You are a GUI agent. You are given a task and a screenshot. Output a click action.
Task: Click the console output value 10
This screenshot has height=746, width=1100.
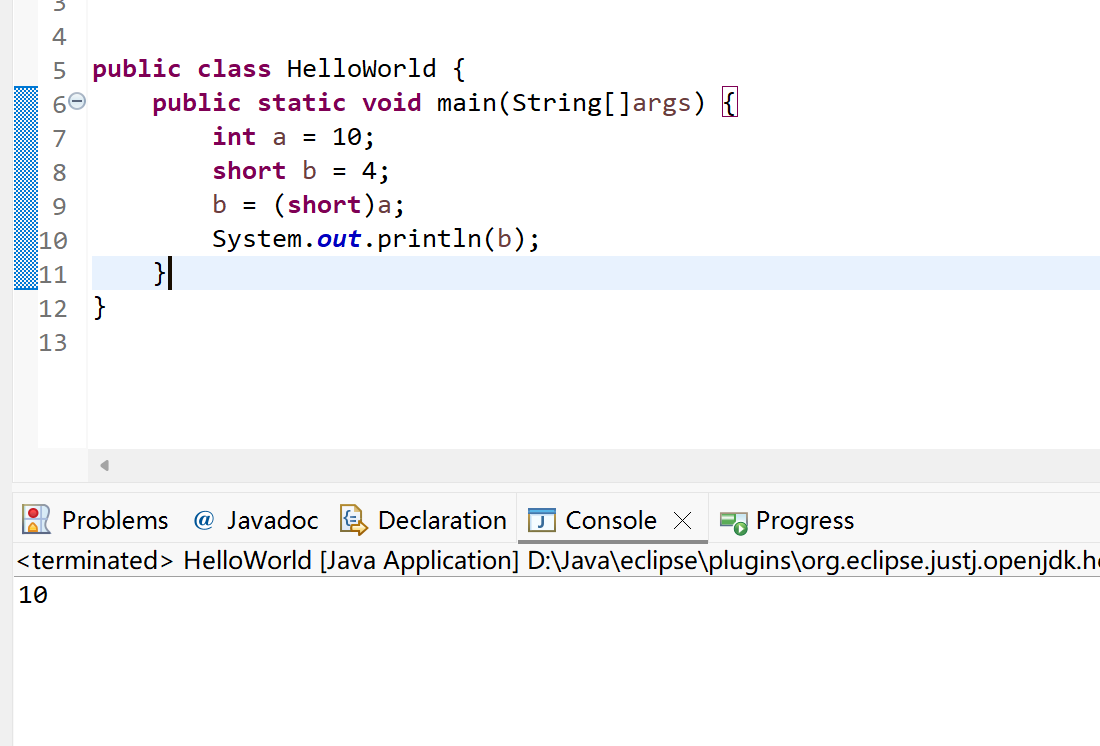point(33,595)
